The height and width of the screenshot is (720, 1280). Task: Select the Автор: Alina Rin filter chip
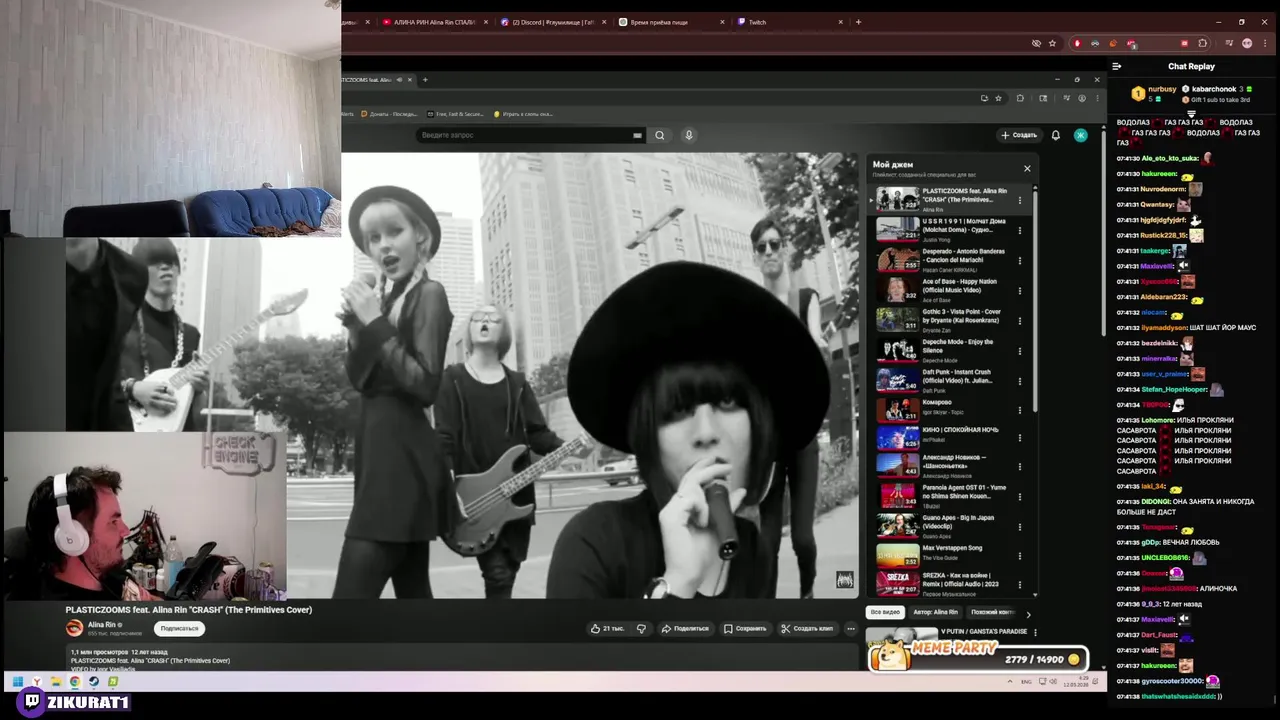point(935,612)
